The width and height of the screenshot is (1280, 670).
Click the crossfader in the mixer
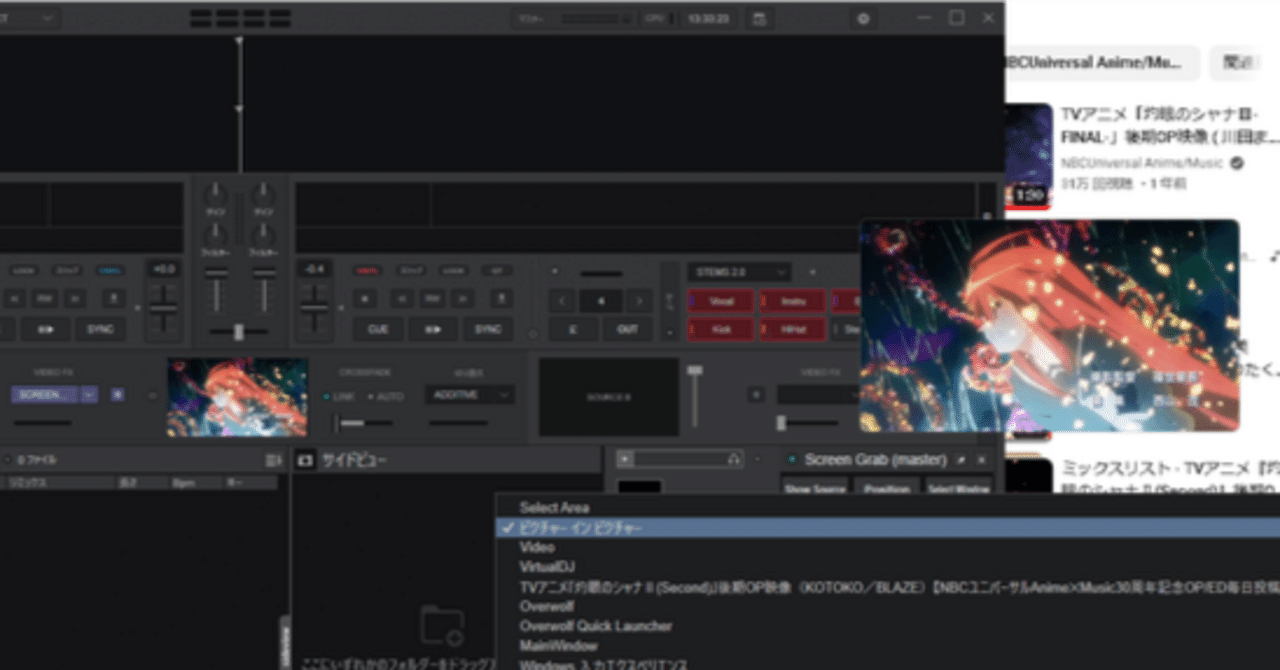(x=238, y=330)
